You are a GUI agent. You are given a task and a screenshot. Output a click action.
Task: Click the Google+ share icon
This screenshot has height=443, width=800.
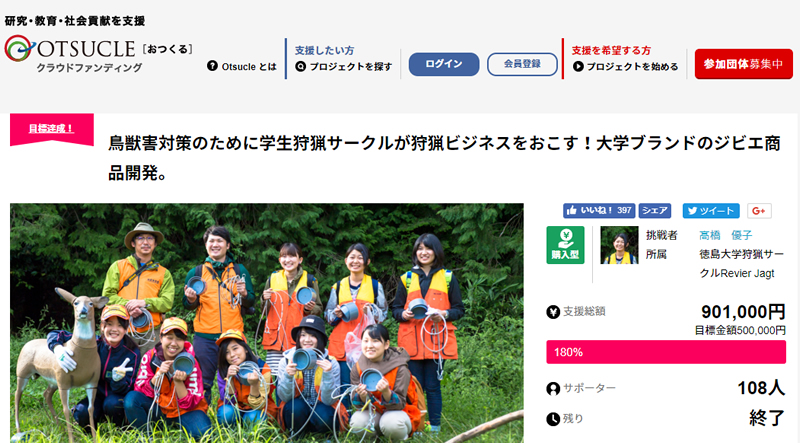point(759,211)
